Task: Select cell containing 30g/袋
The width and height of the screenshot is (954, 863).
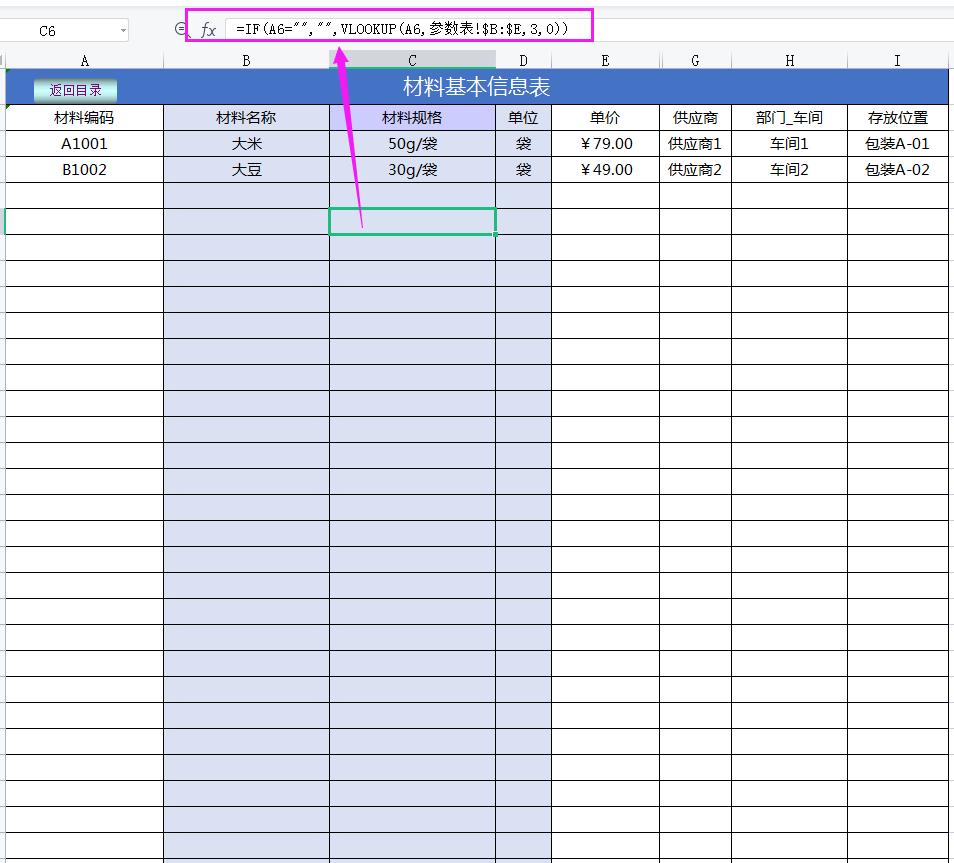Action: [x=413, y=170]
